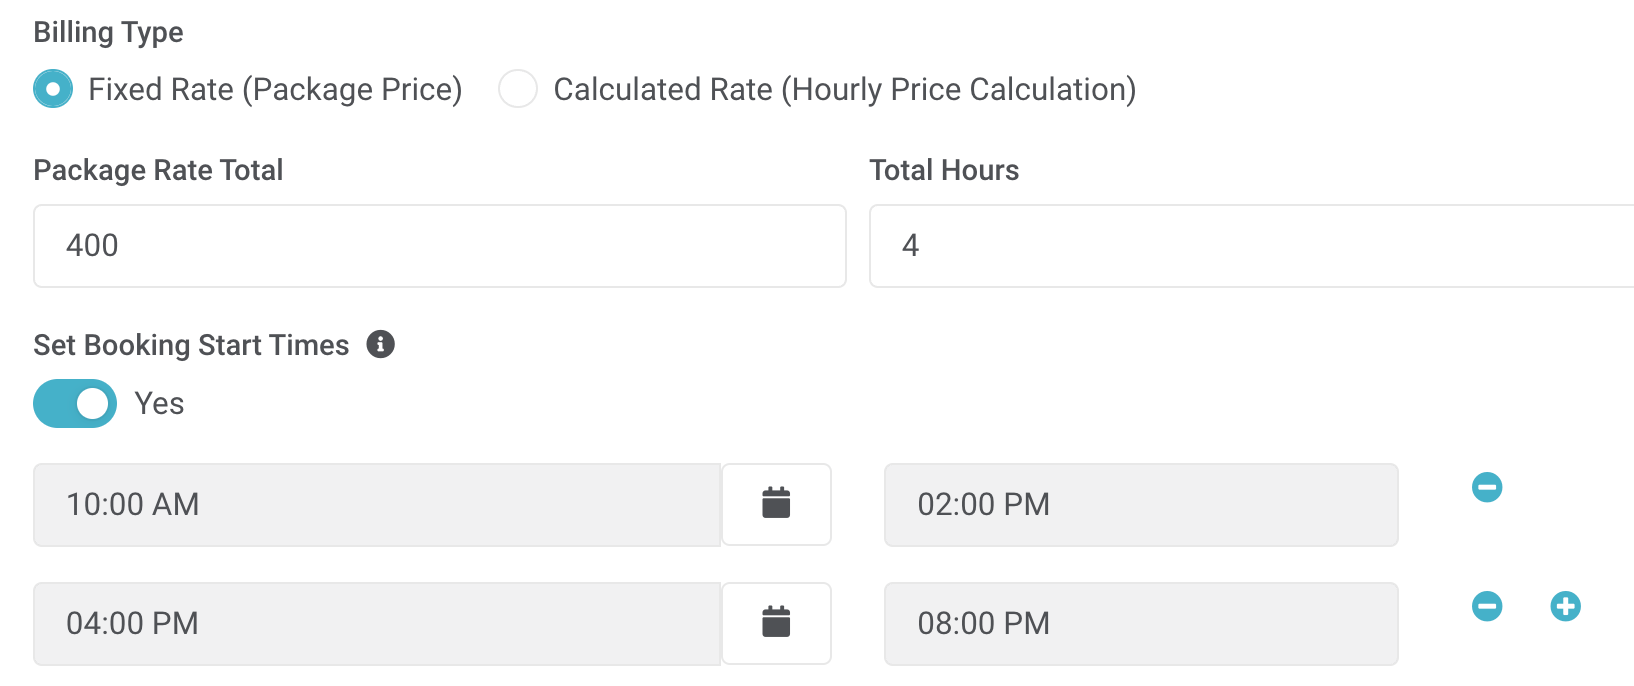Remove the 04:00 PM to 08:00 PM time slot

point(1487,606)
